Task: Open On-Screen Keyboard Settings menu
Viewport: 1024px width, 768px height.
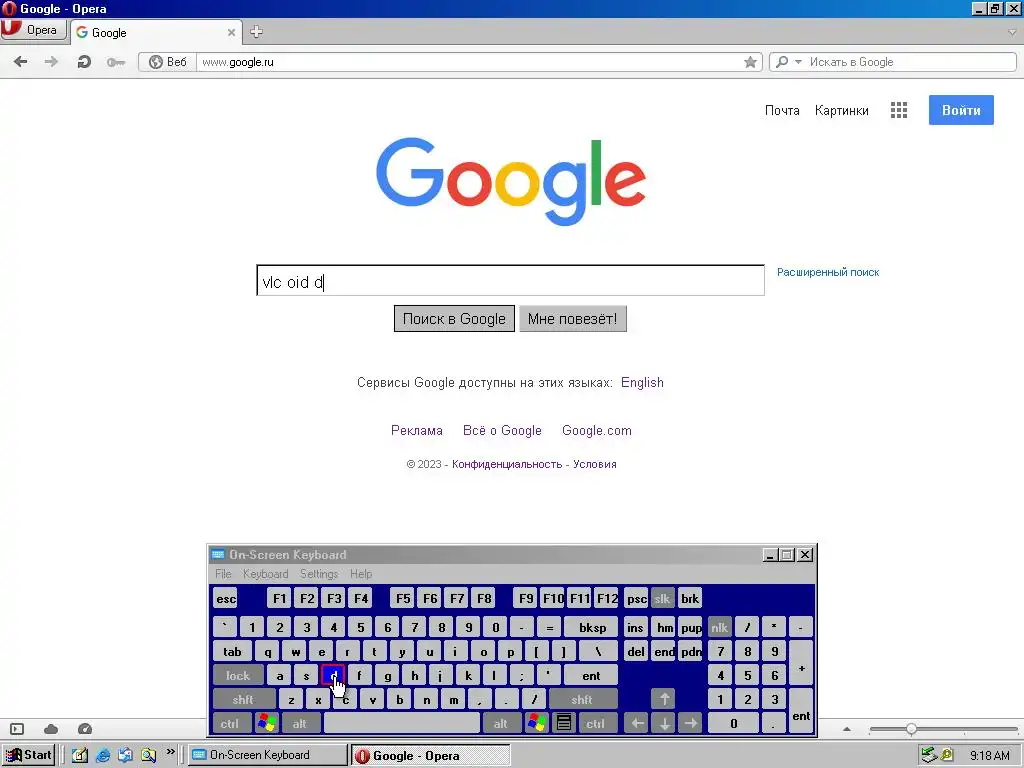Action: (x=319, y=574)
